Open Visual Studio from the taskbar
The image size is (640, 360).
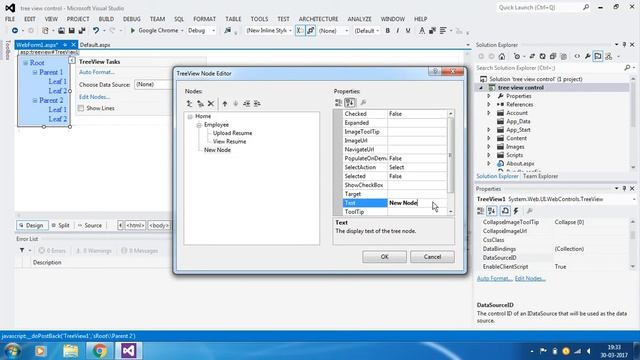pyautogui.click(x=128, y=351)
